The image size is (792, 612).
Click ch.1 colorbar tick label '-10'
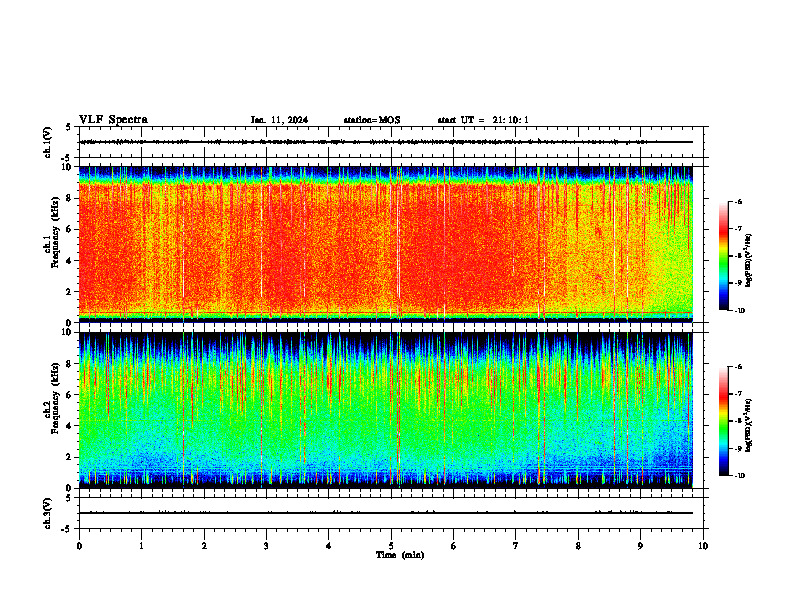tap(739, 310)
